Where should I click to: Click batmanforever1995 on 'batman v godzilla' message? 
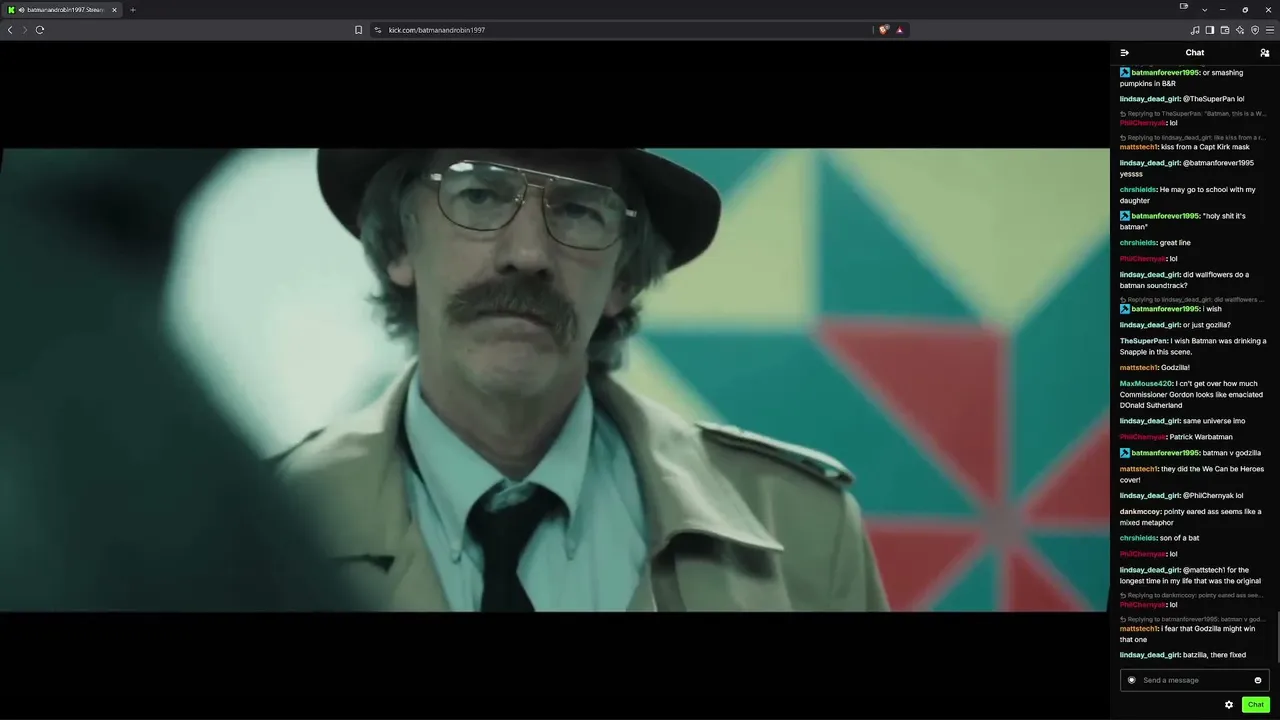(1165, 453)
